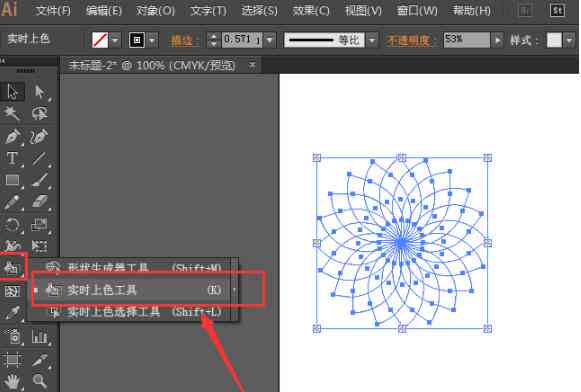
Task: Activate the Artboard tool
Action: tap(12, 359)
